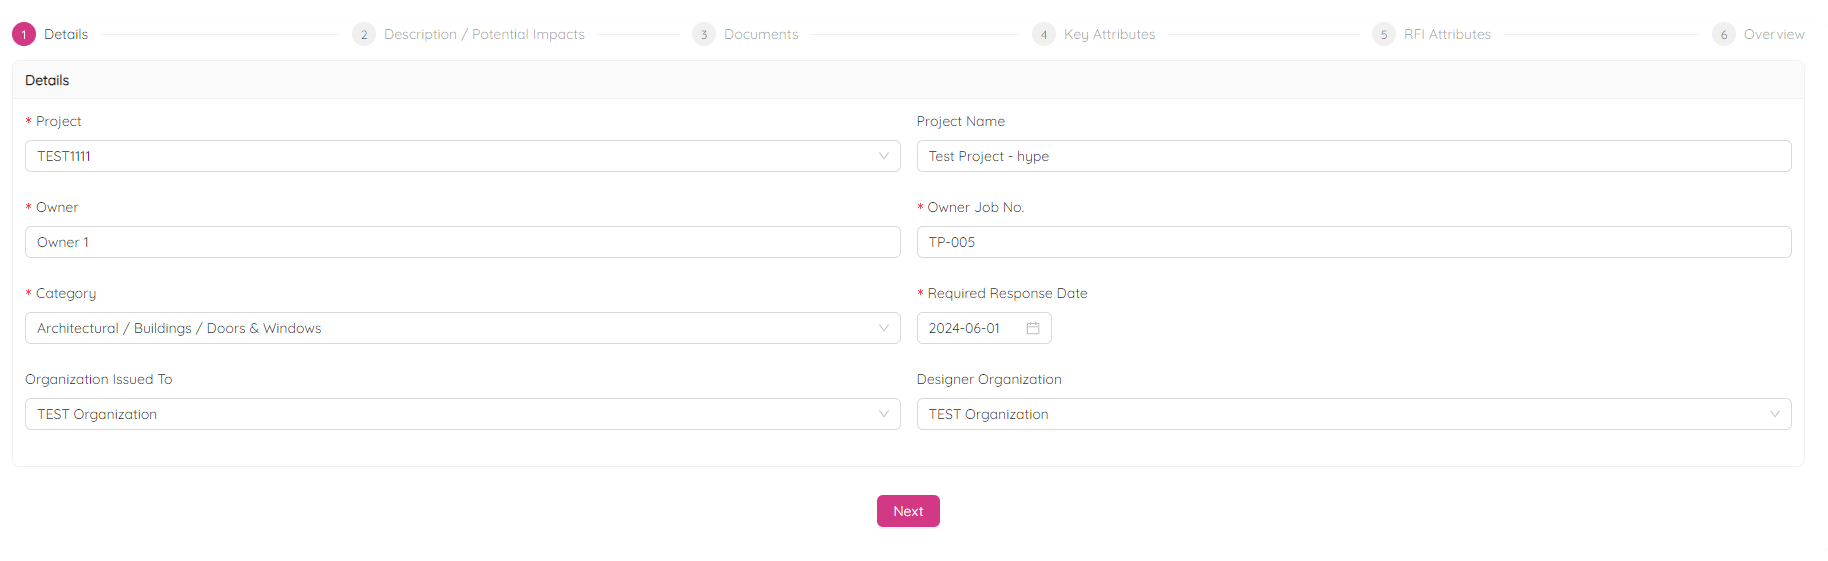Viewport: 1828px width, 561px height.
Task: Click step 3 number circle icon
Action: (704, 34)
